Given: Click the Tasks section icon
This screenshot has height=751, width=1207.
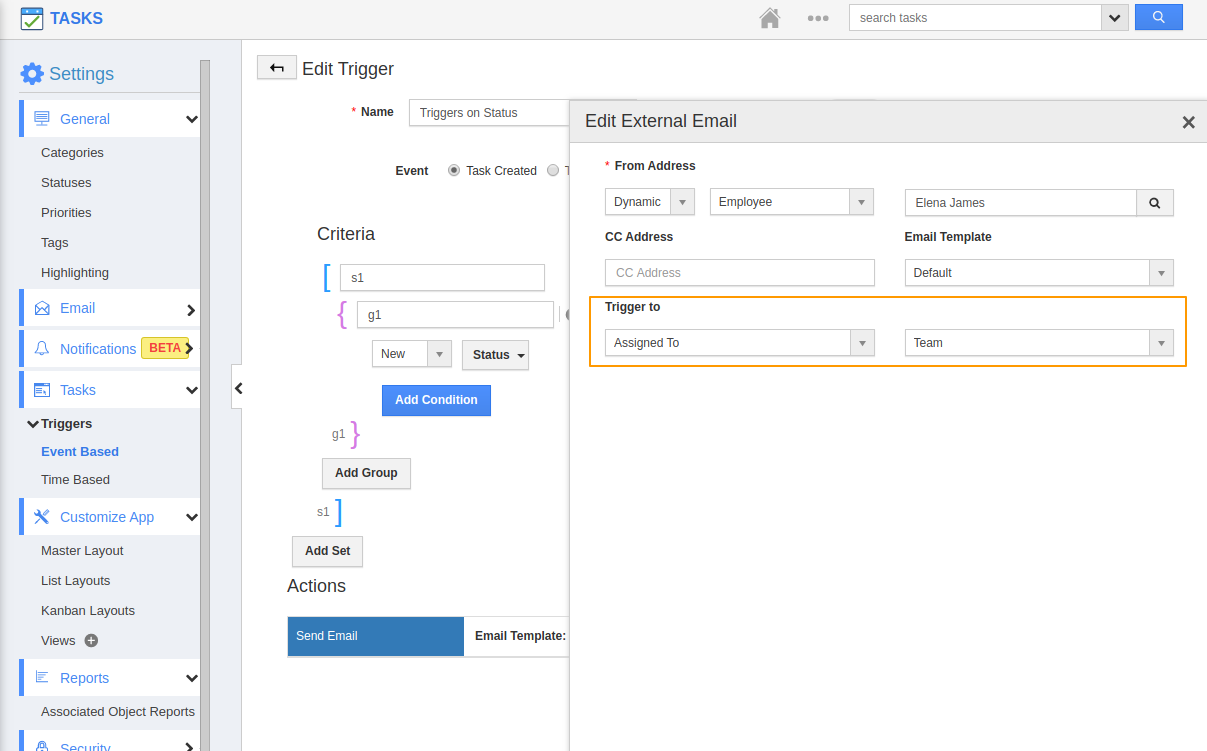Looking at the screenshot, I should click(x=42, y=390).
